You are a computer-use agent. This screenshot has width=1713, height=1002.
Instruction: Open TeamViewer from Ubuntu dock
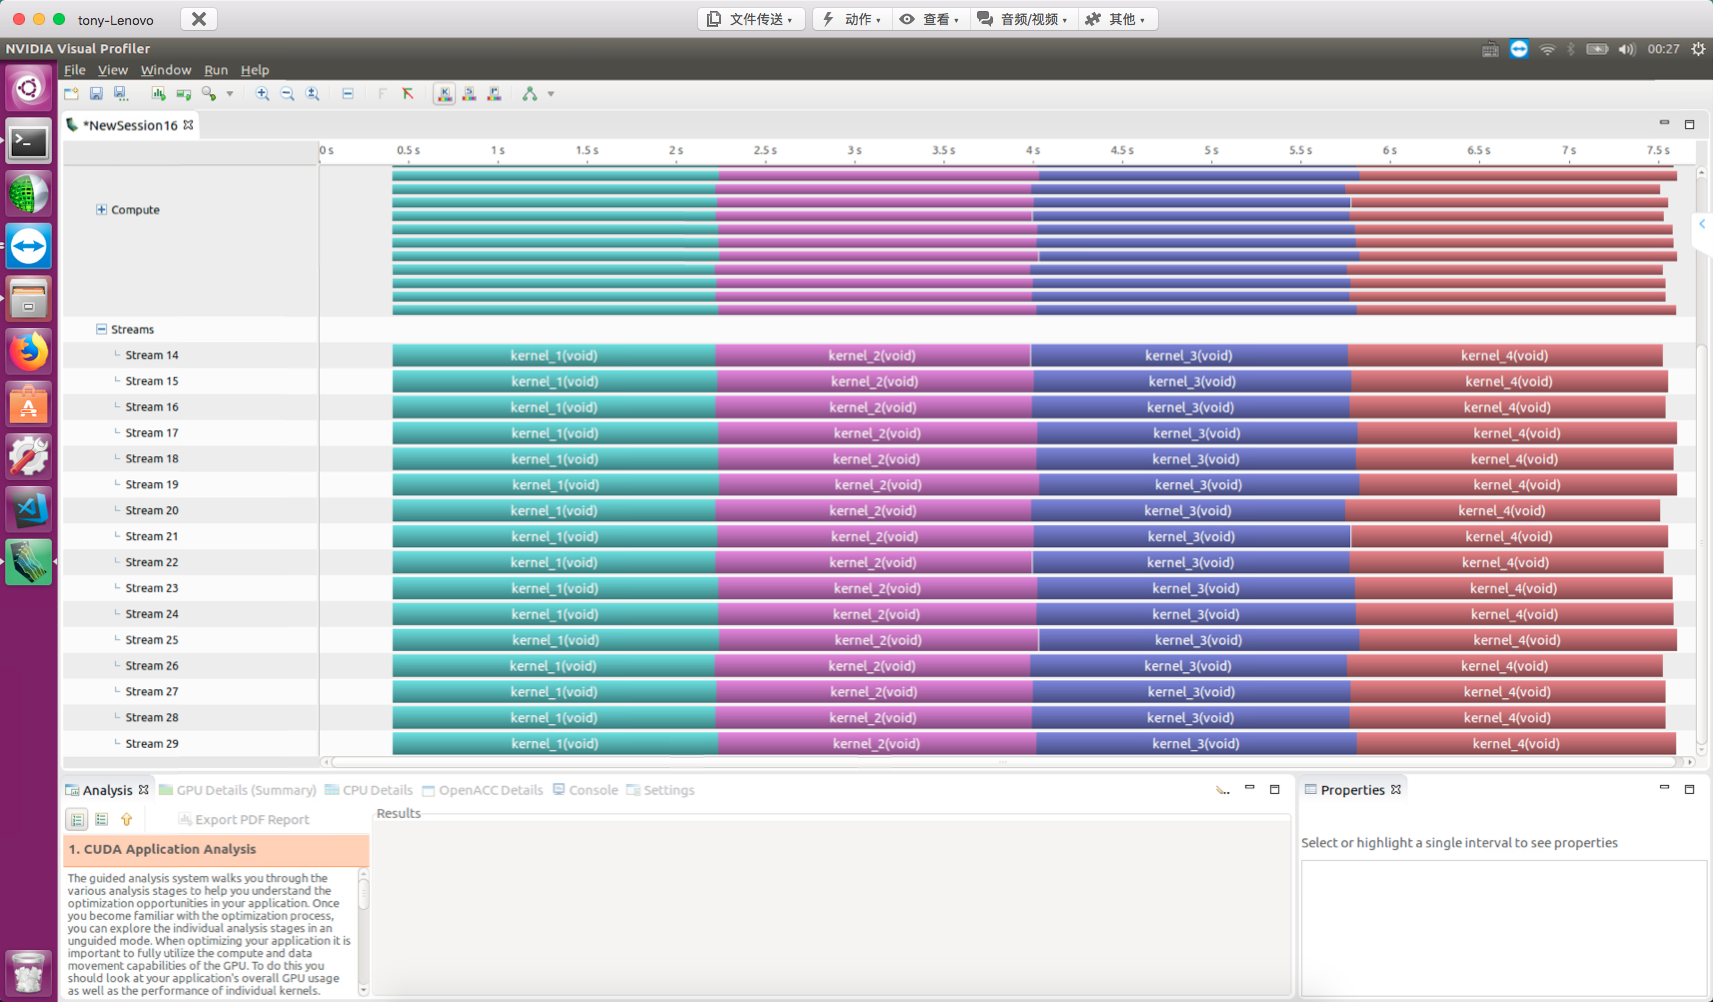click(x=28, y=246)
